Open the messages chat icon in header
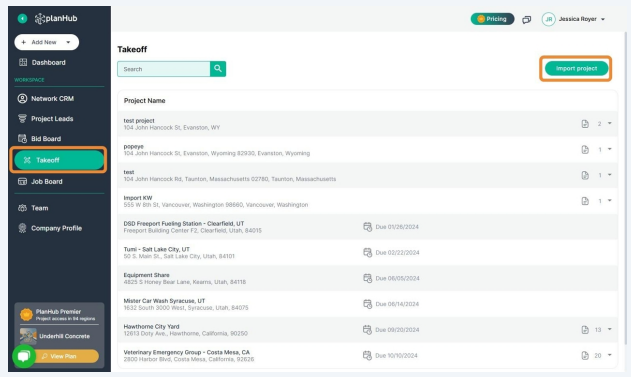The image size is (631, 377). pyautogui.click(x=526, y=19)
